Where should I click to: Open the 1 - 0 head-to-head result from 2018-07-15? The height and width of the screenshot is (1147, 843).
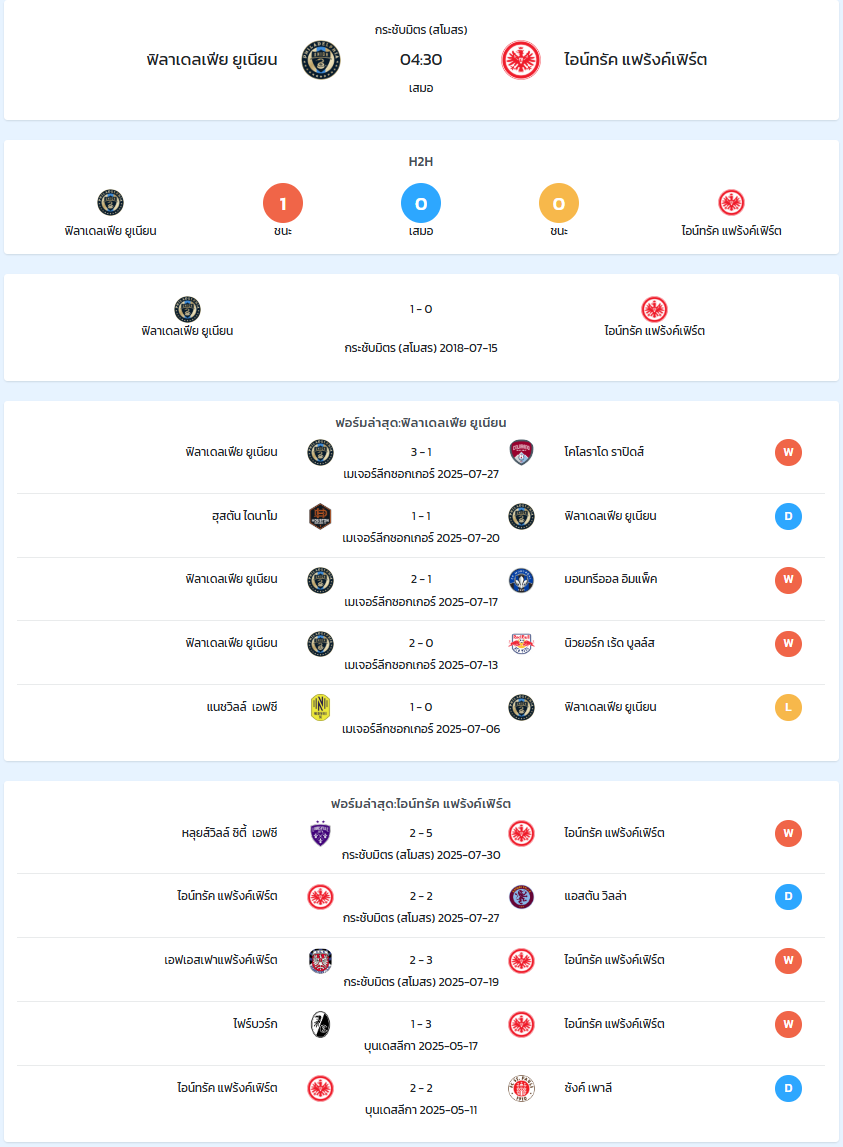click(x=421, y=309)
